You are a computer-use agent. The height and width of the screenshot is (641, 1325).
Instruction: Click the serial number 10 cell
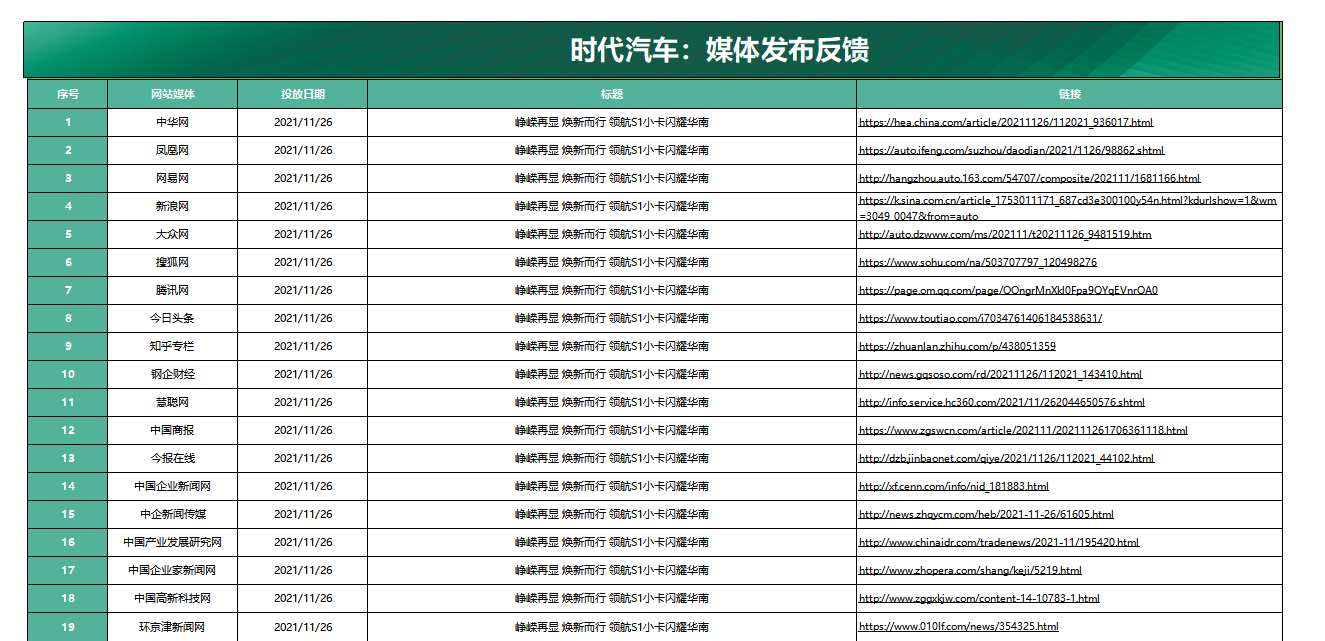coord(67,374)
